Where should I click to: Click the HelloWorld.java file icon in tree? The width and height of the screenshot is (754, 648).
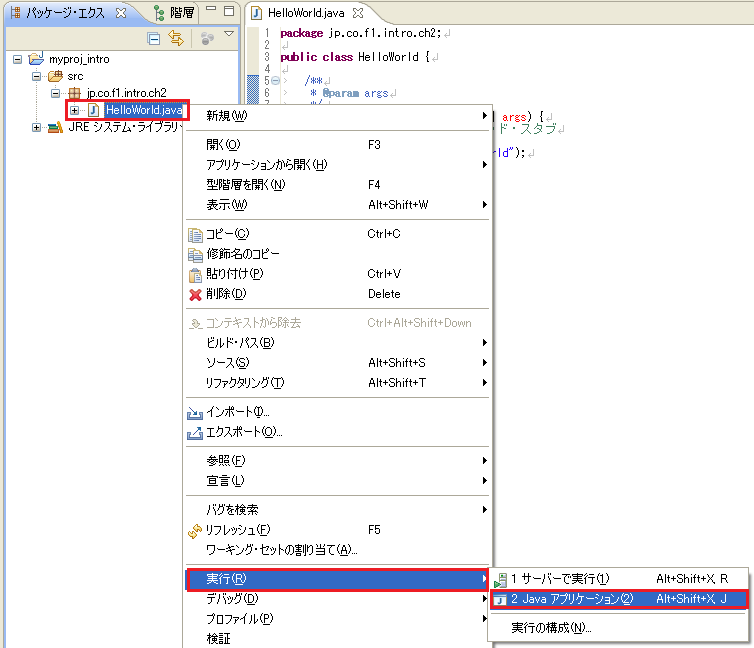(x=94, y=109)
